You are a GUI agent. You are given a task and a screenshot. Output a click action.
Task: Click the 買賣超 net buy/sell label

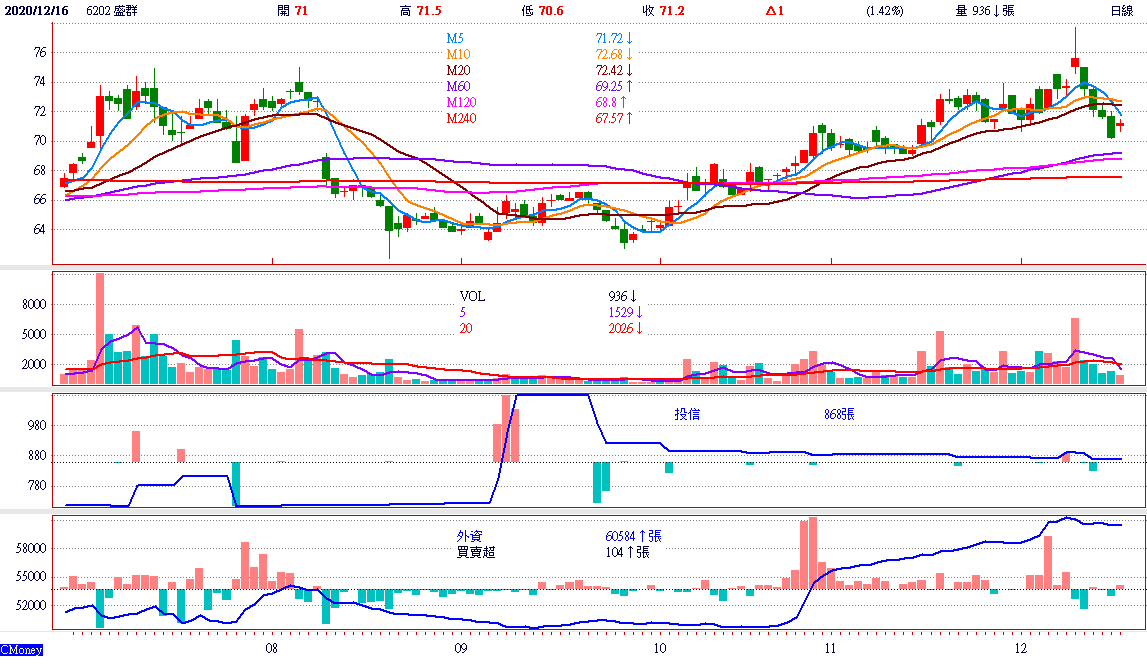click(477, 552)
